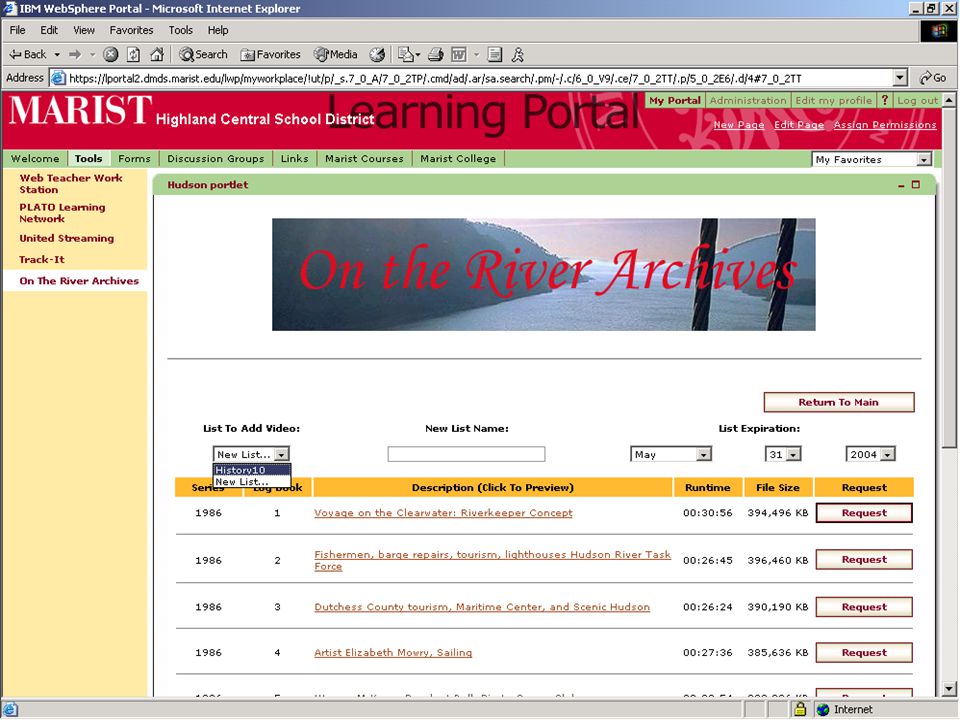Select New List... option in open dropdown
960x720 pixels.
252,482
